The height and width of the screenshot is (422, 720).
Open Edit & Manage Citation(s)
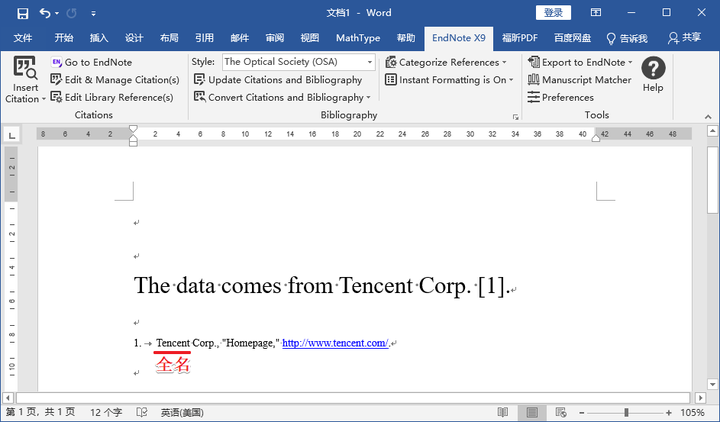pos(115,79)
